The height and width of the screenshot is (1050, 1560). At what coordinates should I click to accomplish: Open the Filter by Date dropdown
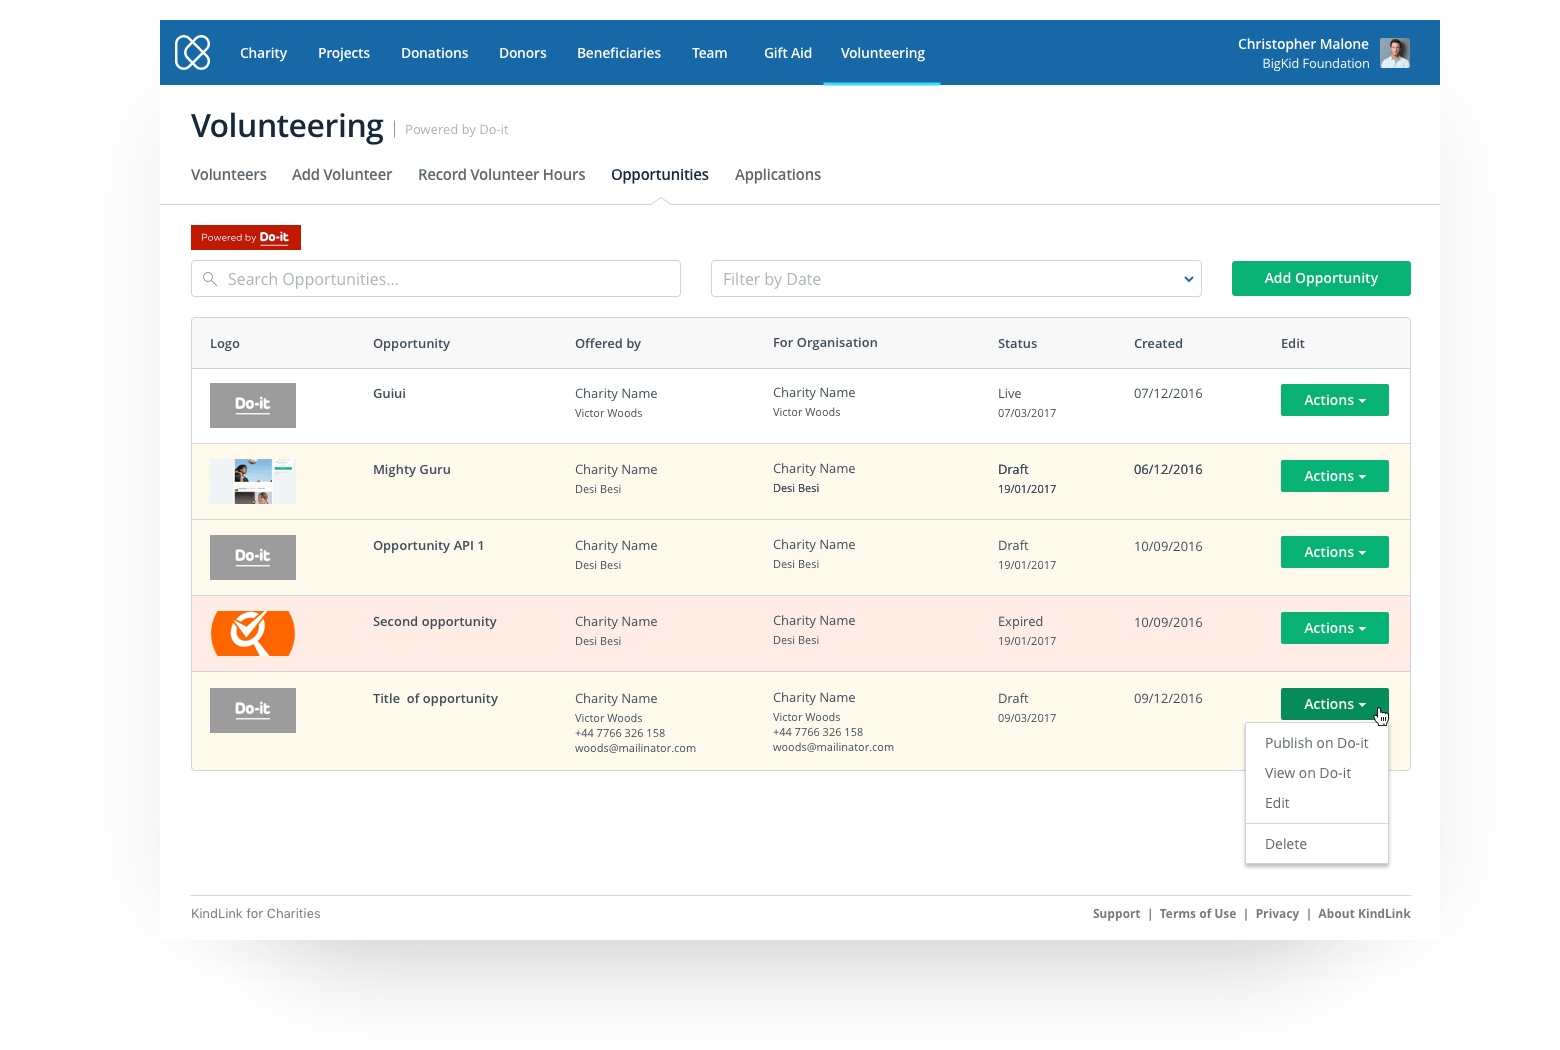[956, 279]
